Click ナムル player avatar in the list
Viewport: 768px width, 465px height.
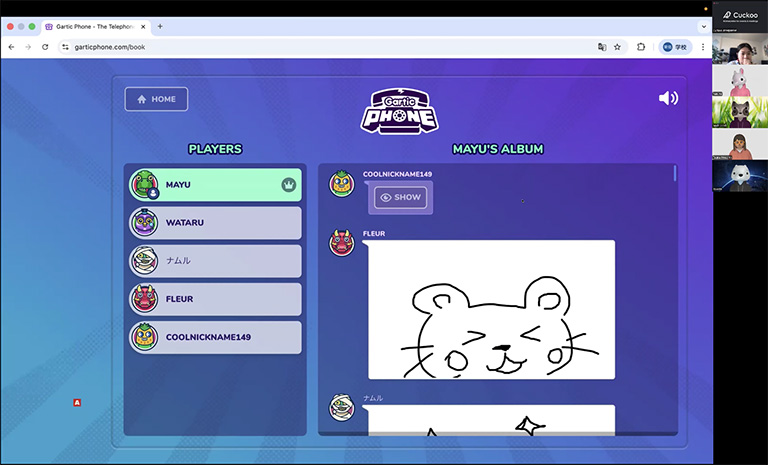144,261
